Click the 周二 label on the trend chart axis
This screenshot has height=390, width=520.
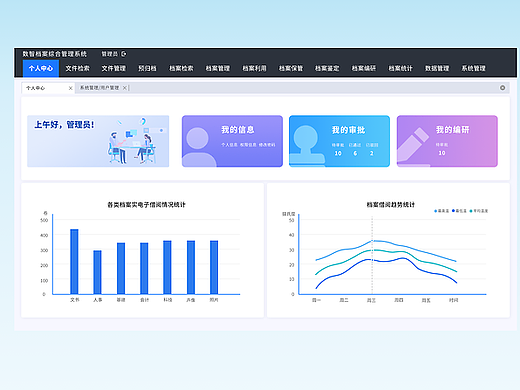344,300
